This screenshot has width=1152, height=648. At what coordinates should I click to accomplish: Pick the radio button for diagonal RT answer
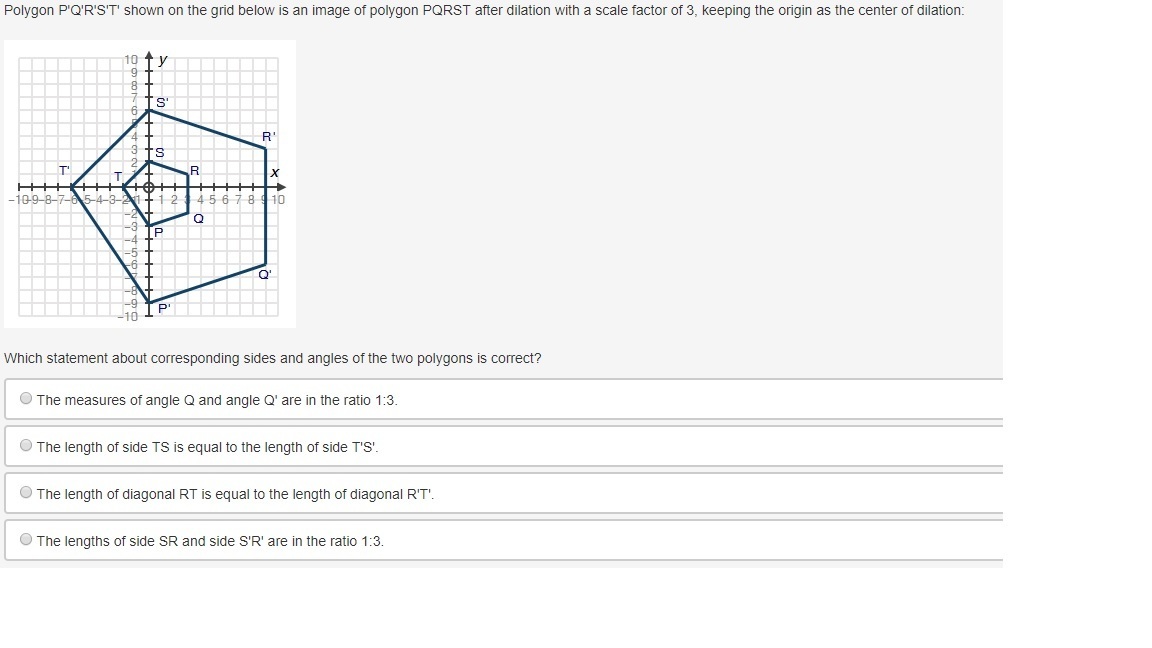[26, 493]
